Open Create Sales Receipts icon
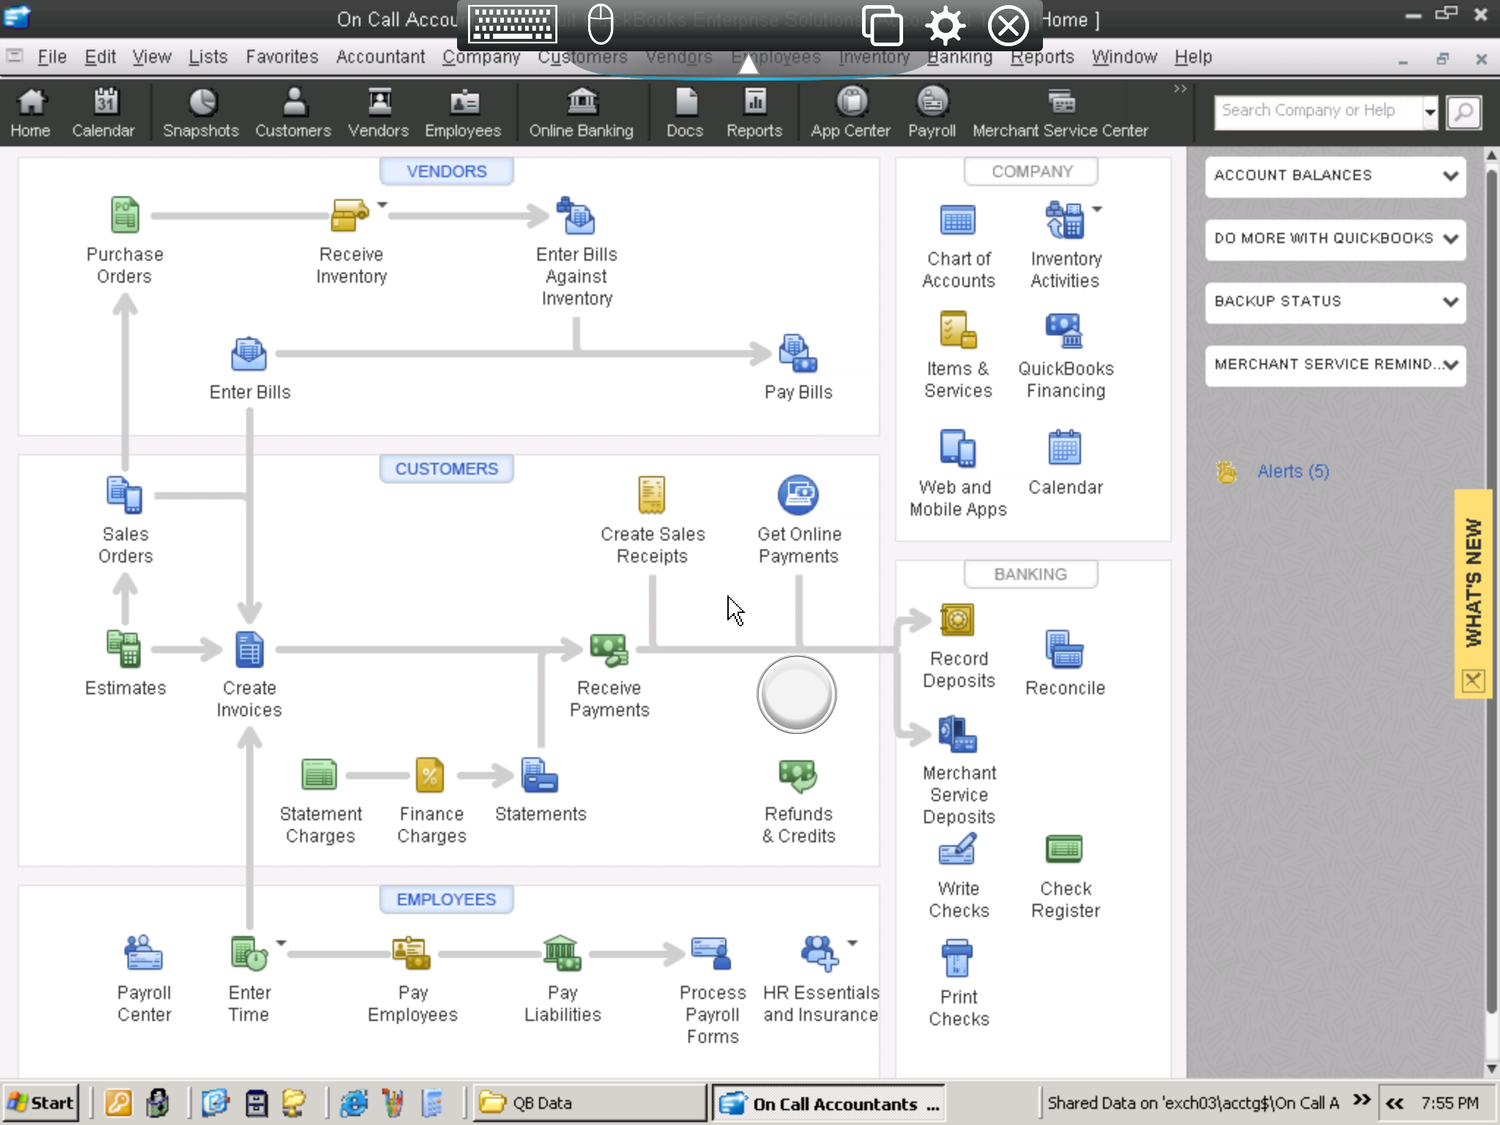The image size is (1500, 1125). tap(652, 495)
